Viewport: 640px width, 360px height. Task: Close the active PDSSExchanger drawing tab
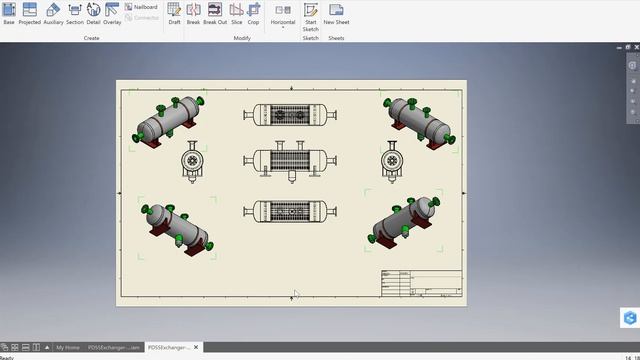pyautogui.click(x=196, y=347)
